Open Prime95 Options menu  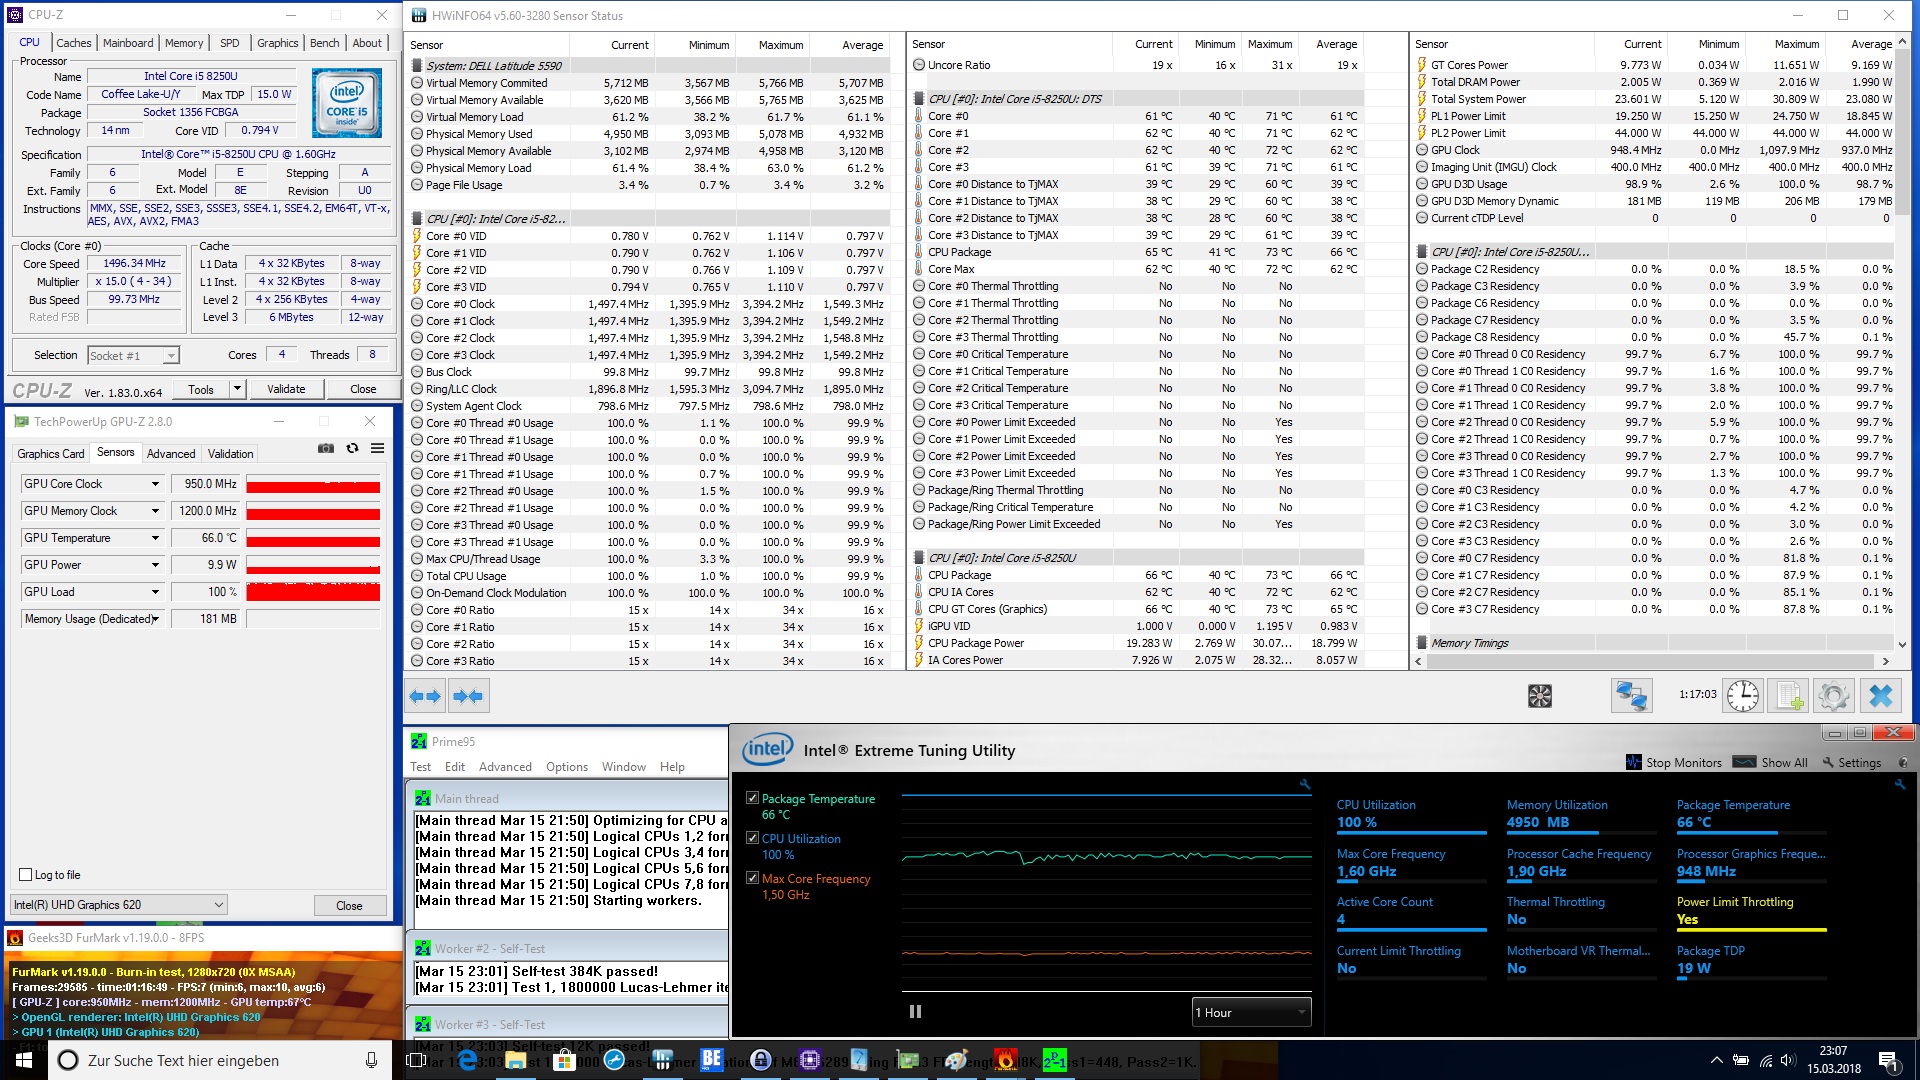click(567, 767)
